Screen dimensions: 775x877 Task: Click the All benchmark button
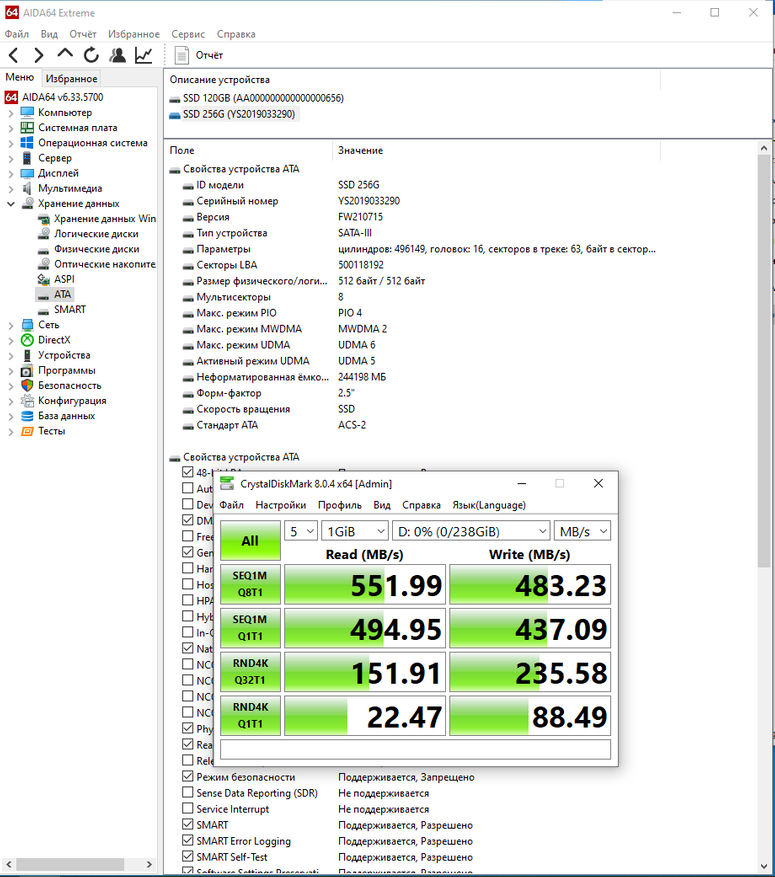(x=250, y=541)
